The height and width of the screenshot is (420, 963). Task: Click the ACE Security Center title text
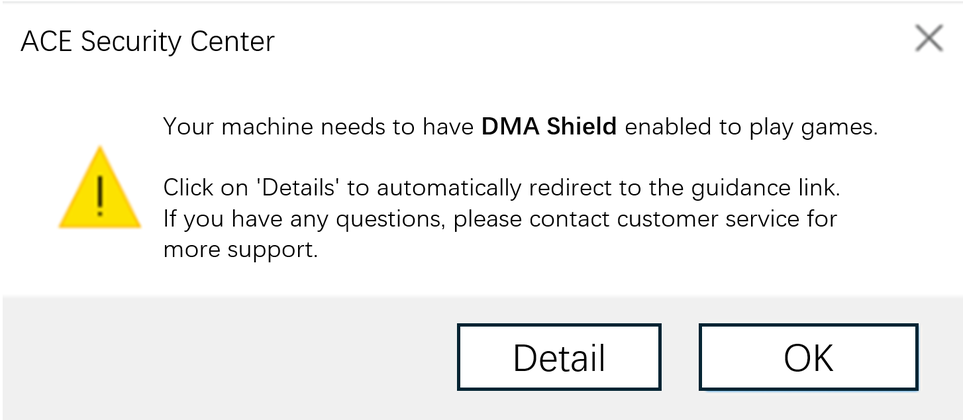tap(147, 42)
